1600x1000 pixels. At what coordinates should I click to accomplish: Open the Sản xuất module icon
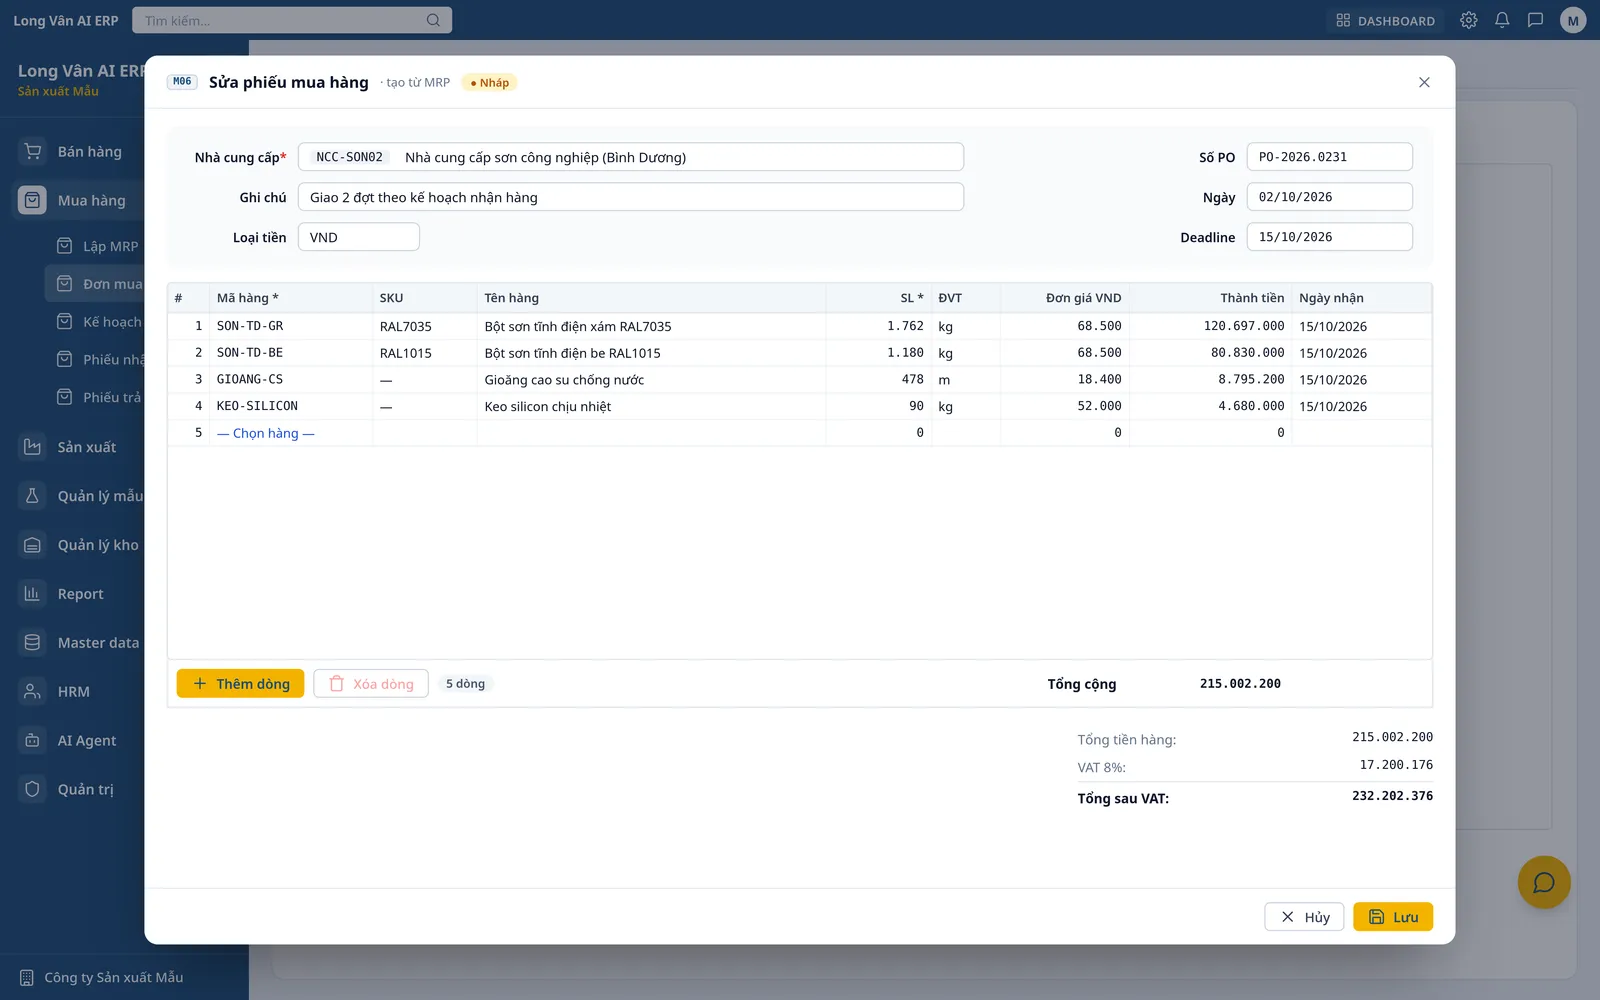click(x=32, y=447)
